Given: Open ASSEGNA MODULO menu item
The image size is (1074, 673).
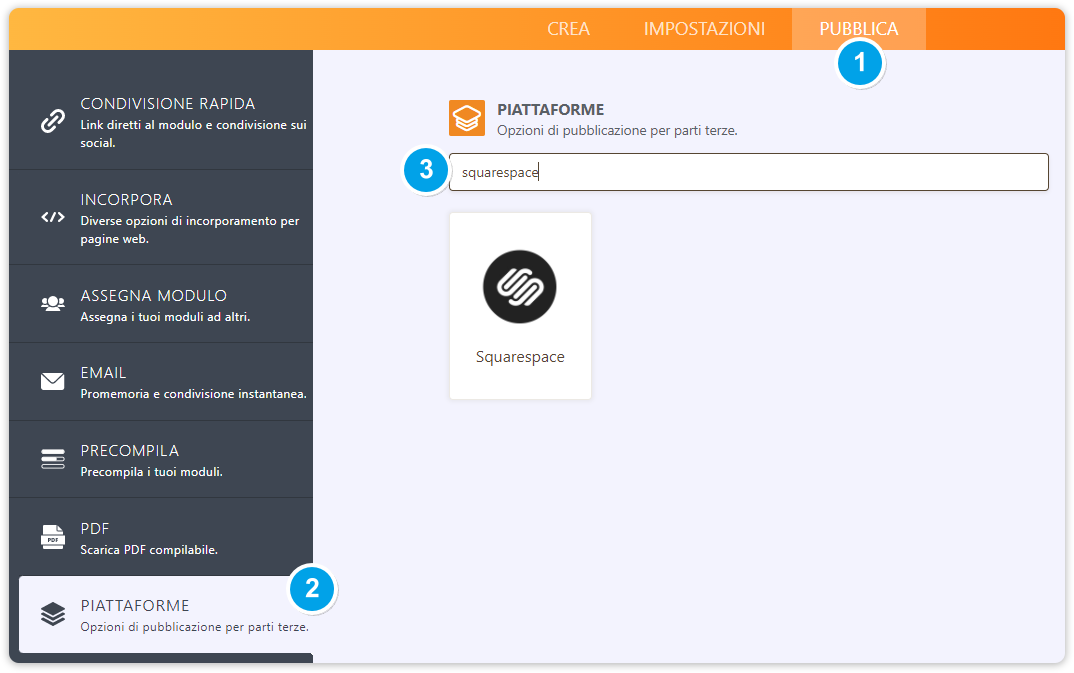Looking at the screenshot, I should [x=161, y=304].
